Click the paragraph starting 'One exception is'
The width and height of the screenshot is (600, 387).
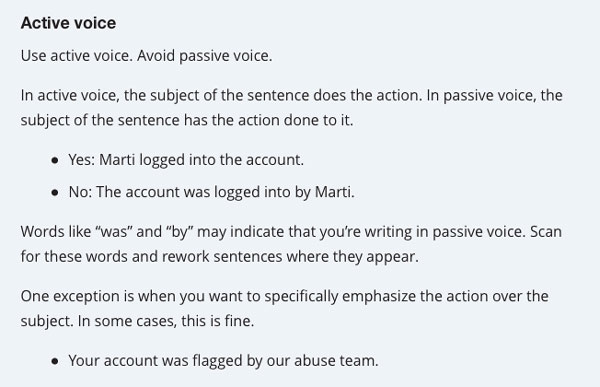pyautogui.click(x=285, y=308)
